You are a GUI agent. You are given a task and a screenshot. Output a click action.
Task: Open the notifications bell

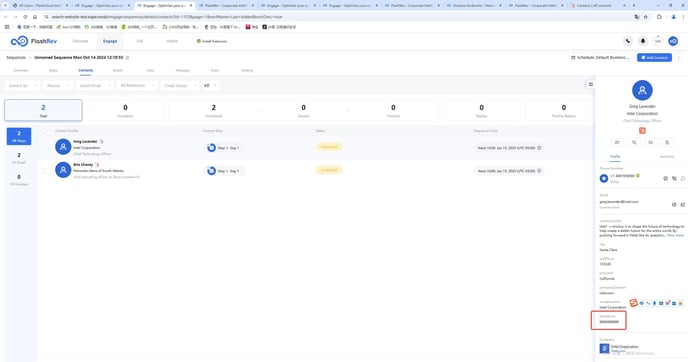click(x=643, y=41)
